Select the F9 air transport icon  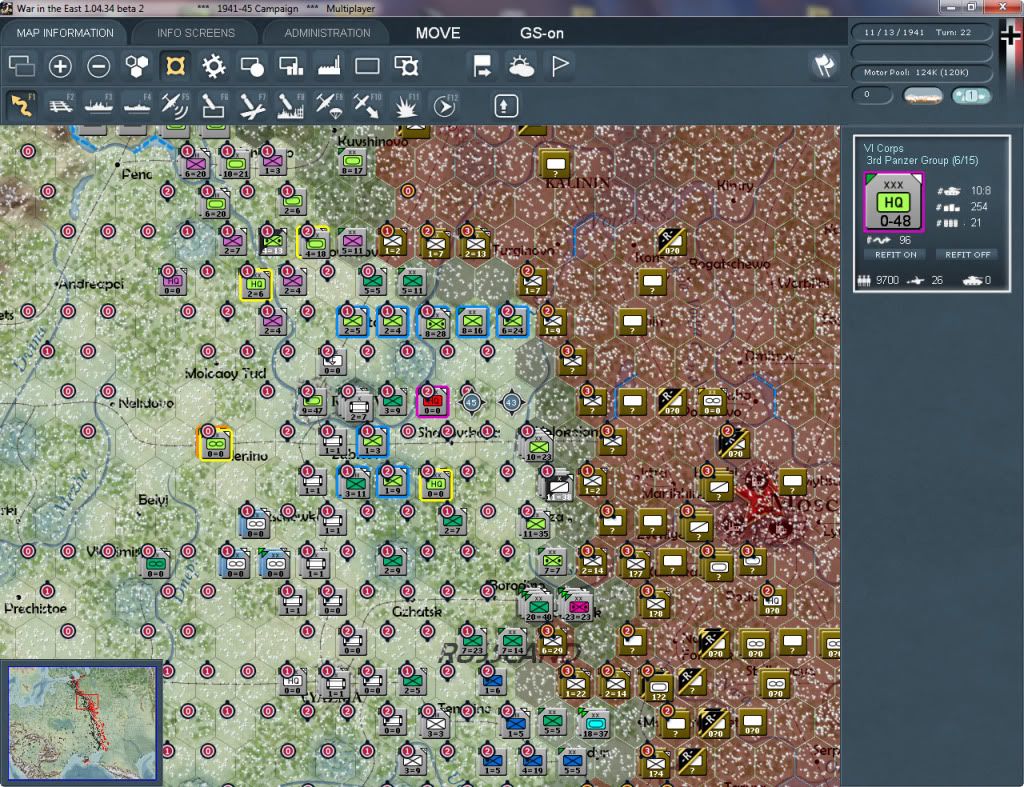coord(328,105)
